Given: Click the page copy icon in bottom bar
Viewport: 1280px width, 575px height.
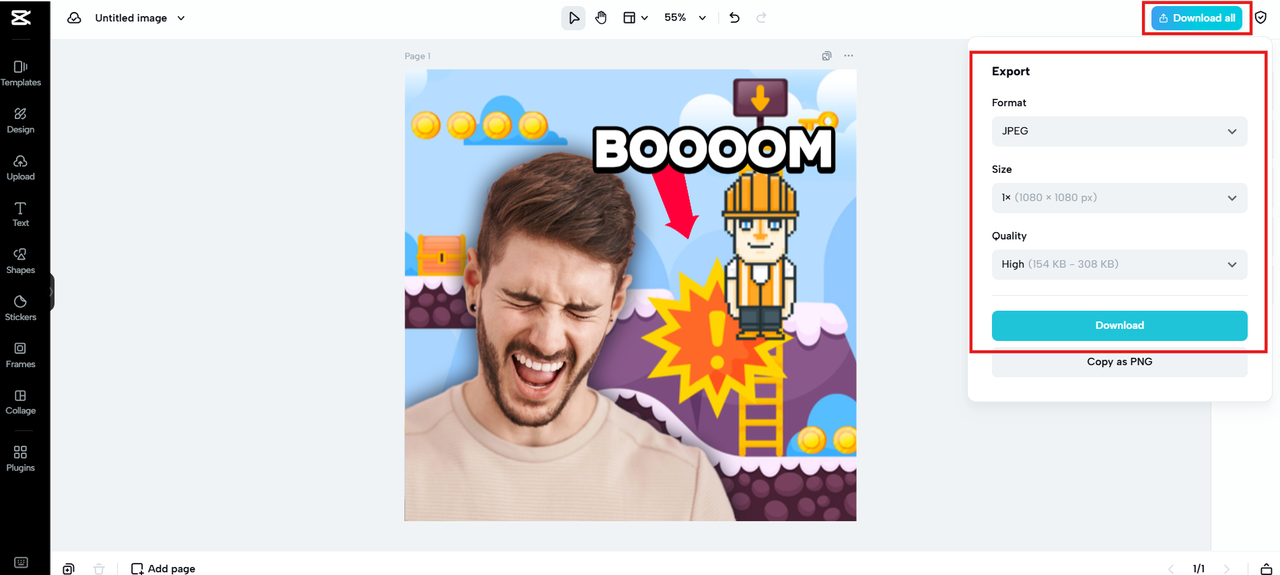Looking at the screenshot, I should coord(68,568).
